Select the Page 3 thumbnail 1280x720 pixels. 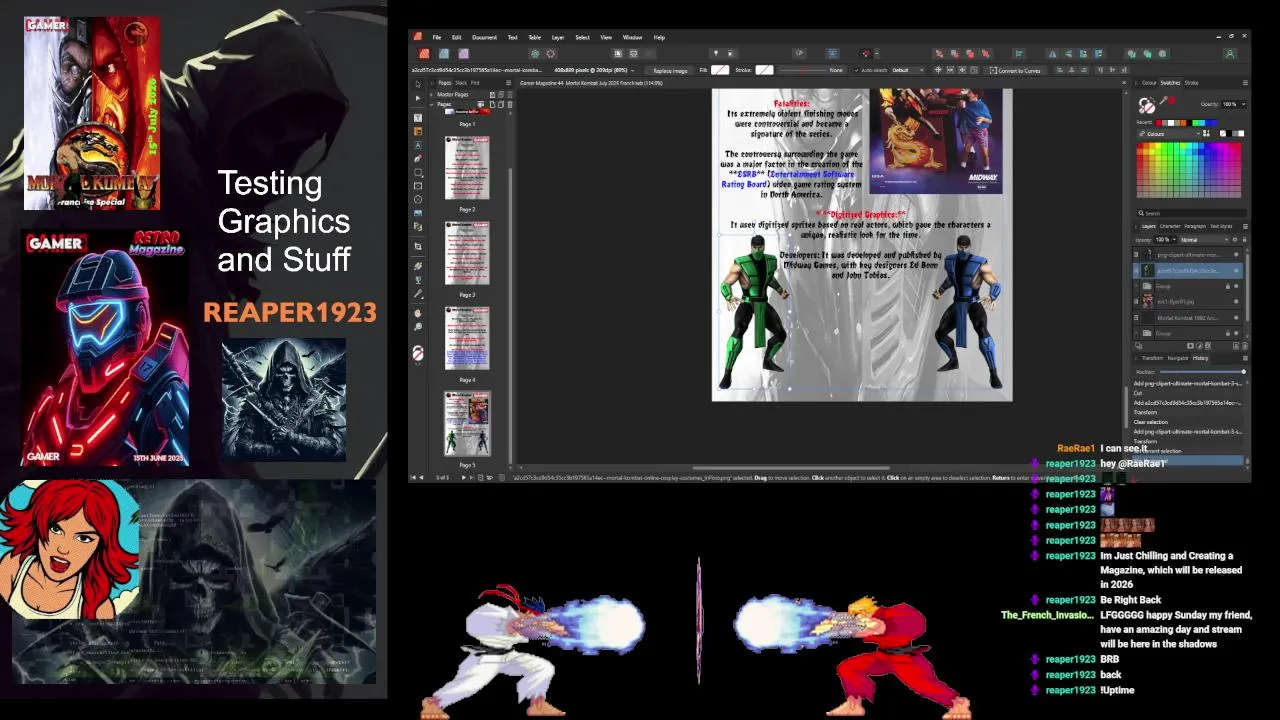(467, 253)
